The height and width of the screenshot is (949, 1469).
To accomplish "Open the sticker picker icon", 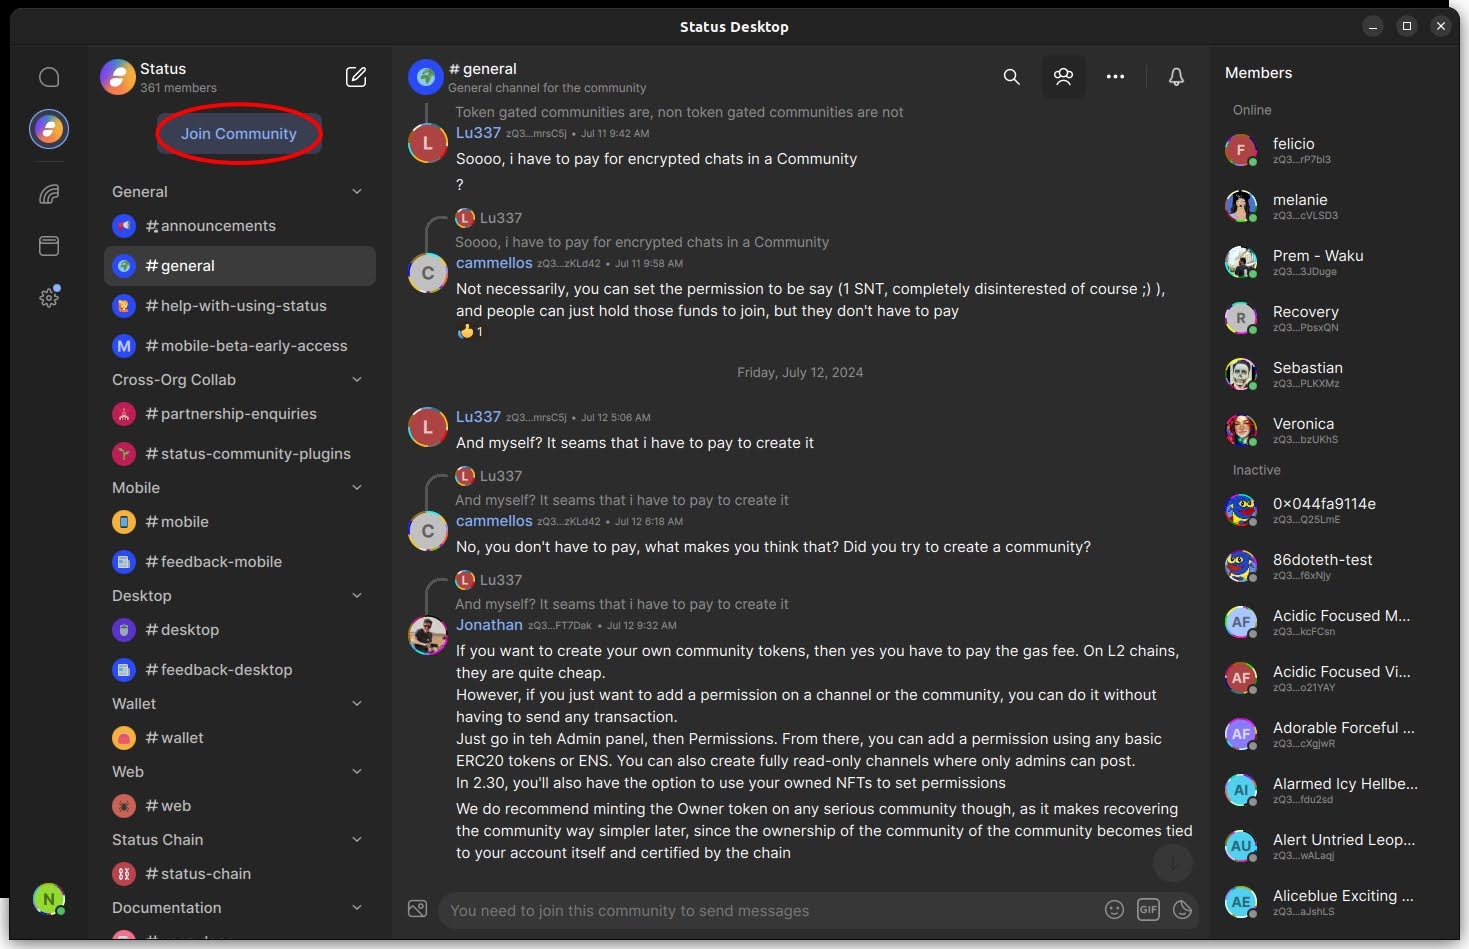I will [1182, 909].
